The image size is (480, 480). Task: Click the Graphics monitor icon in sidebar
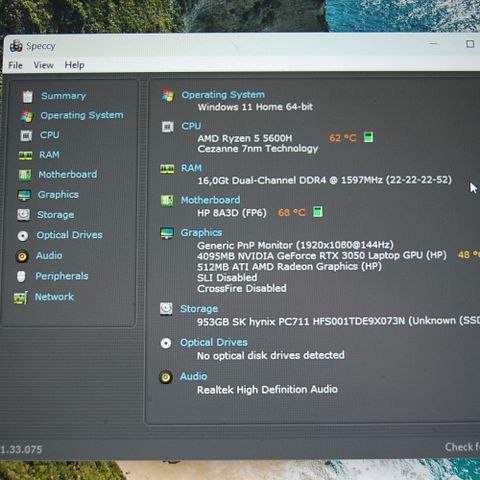[24, 195]
